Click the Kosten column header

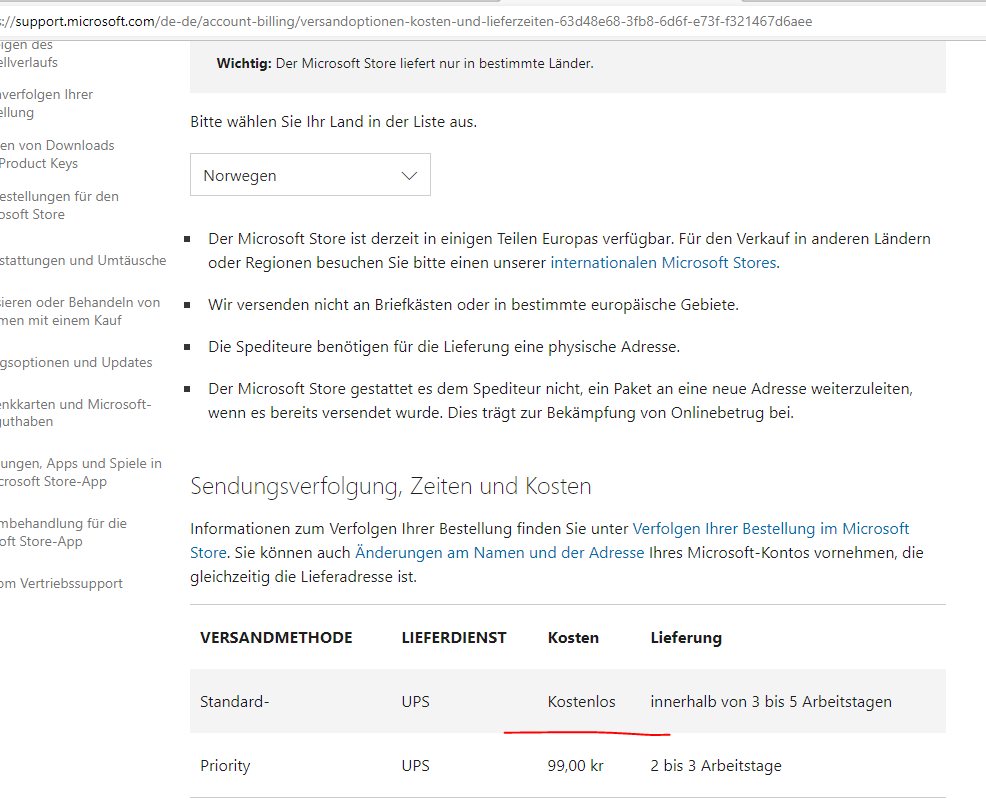pyautogui.click(x=573, y=638)
